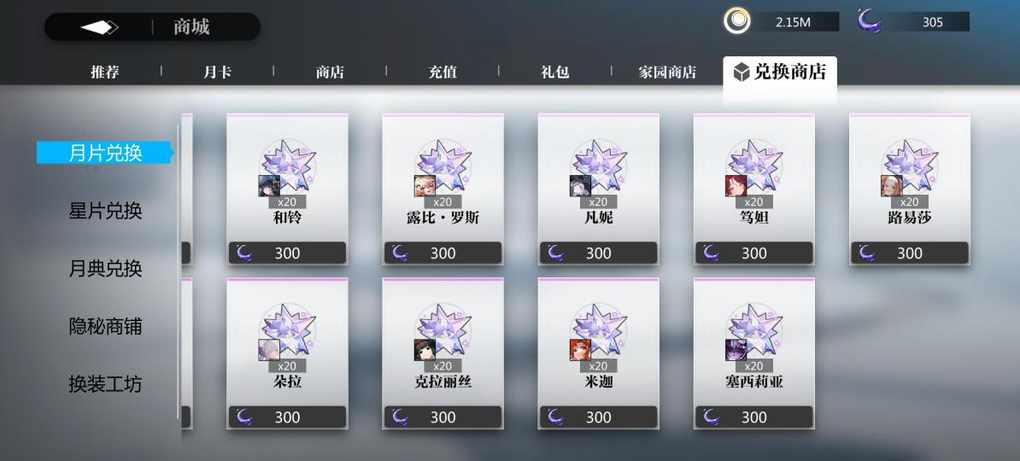Click the 朵拉 shard item icon

[x=288, y=332]
